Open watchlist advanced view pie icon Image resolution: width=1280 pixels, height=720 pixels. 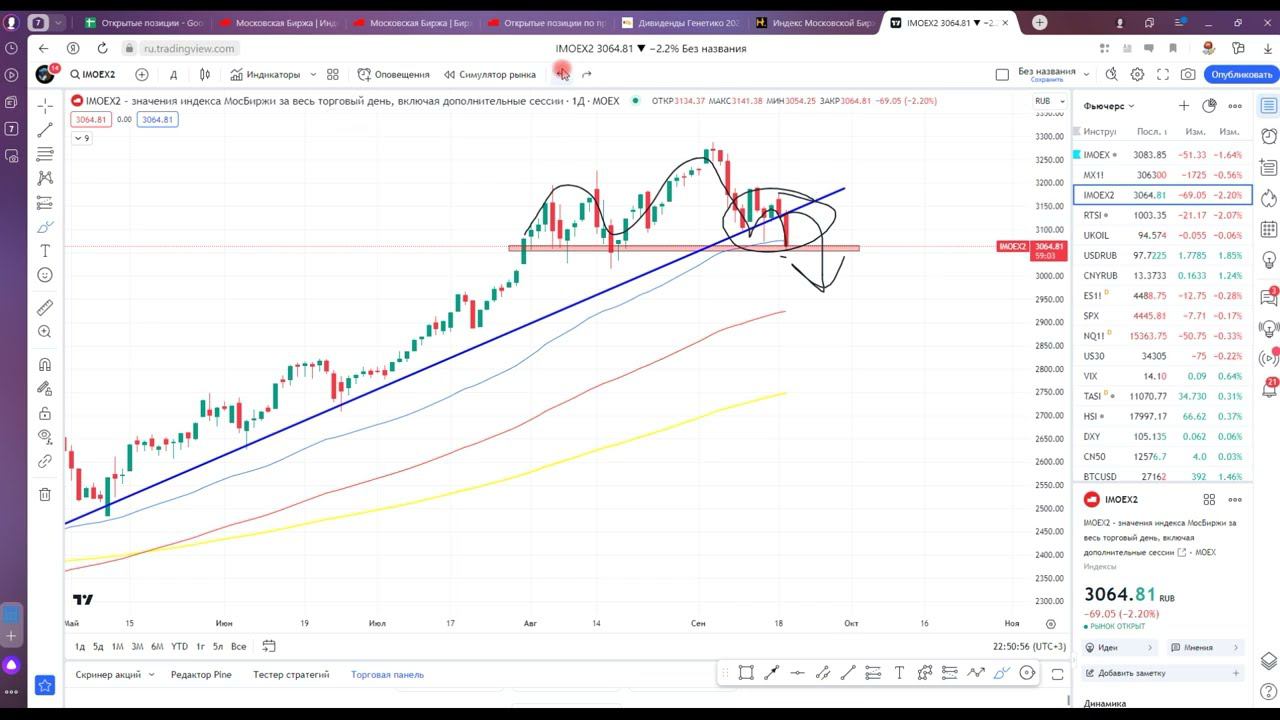pos(1209,105)
